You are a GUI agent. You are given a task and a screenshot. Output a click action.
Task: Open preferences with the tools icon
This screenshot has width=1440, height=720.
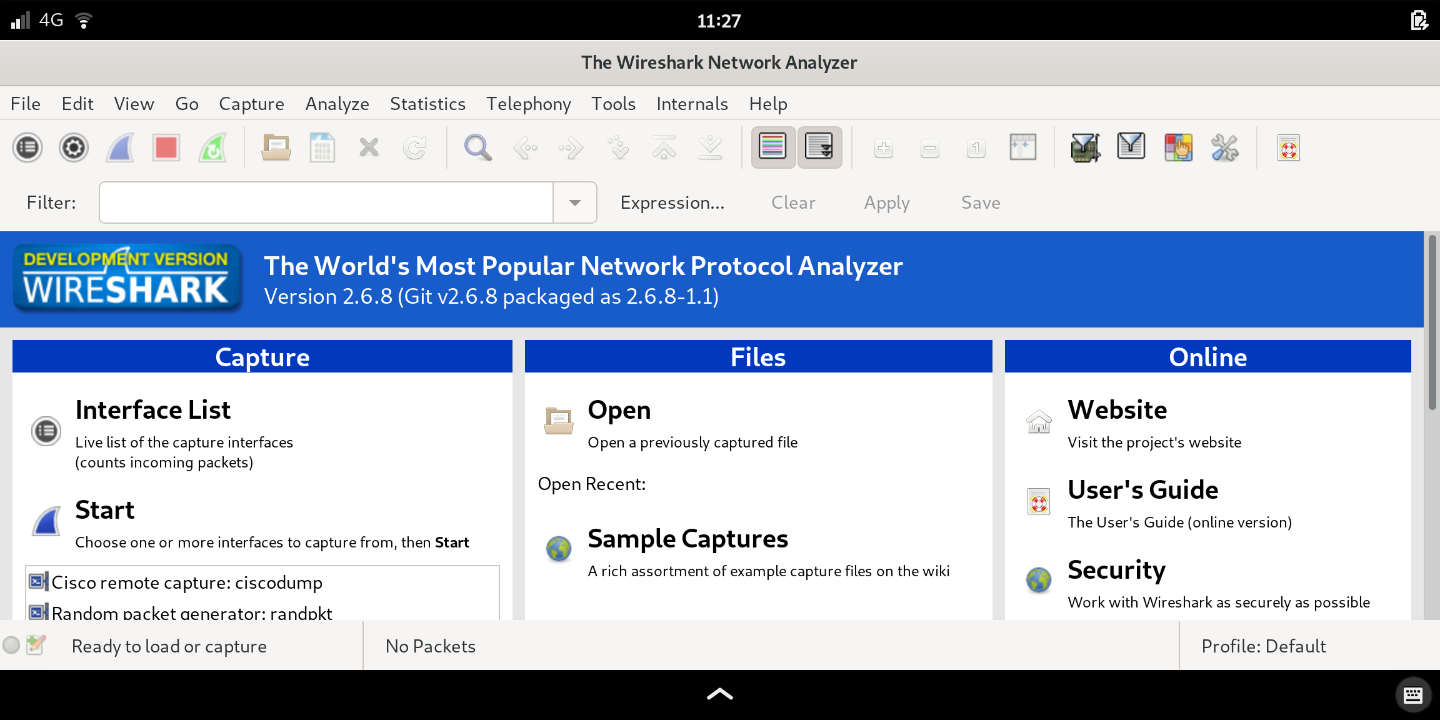coord(1224,148)
